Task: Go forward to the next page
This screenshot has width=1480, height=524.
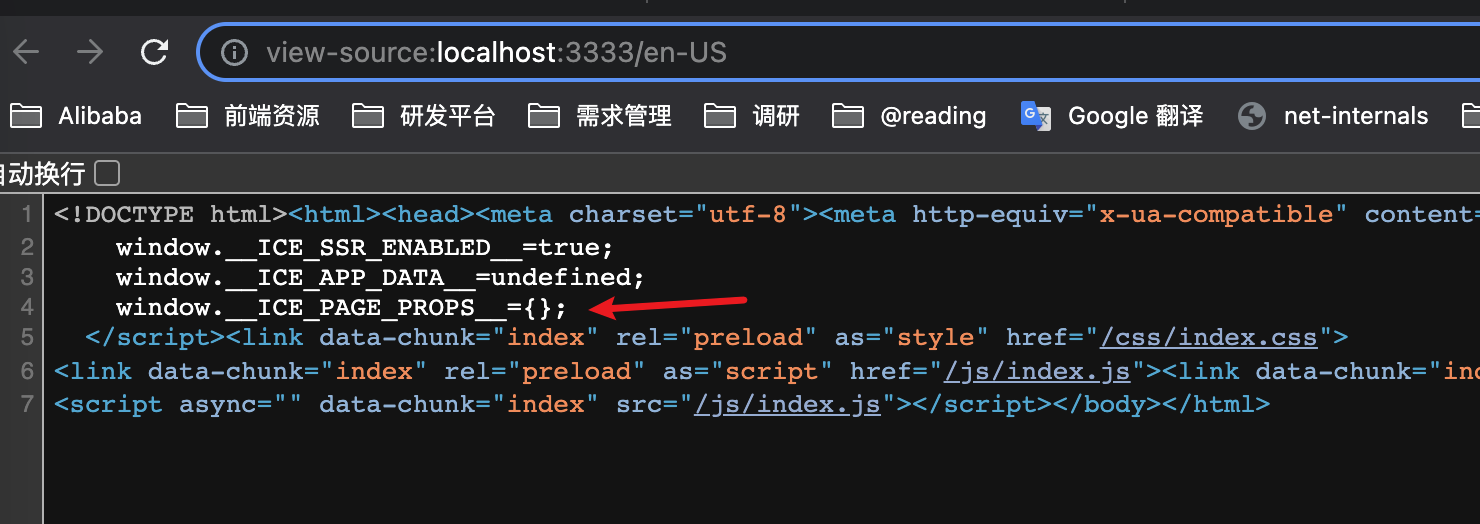Action: tap(90, 52)
